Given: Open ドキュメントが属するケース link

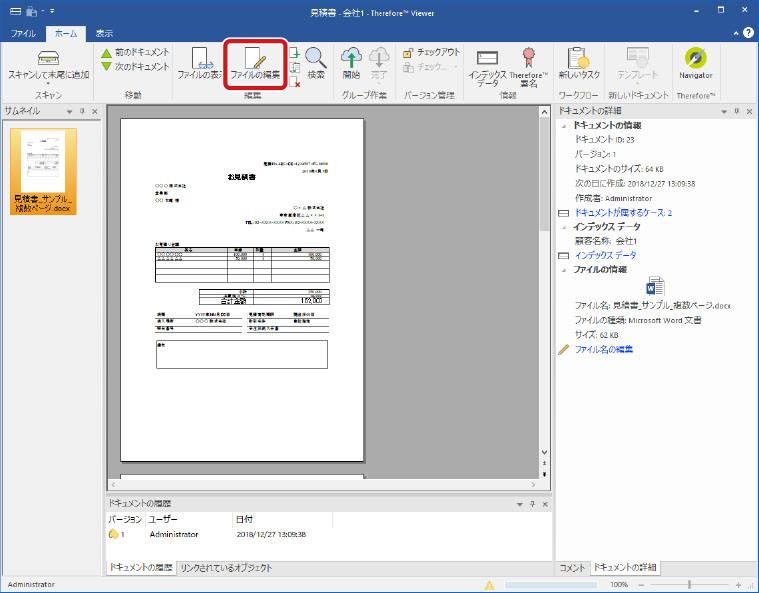Looking at the screenshot, I should click(x=623, y=213).
